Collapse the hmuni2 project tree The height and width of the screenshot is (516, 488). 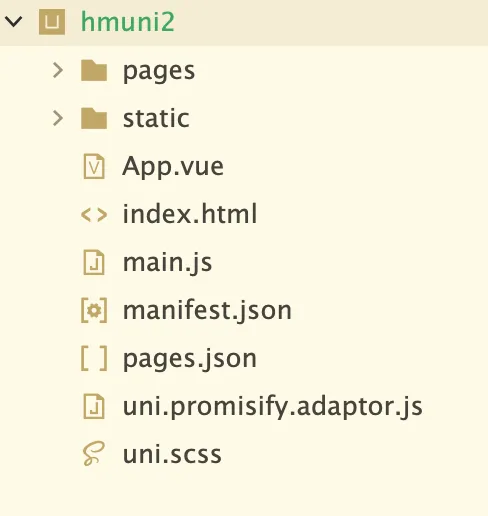(x=14, y=22)
